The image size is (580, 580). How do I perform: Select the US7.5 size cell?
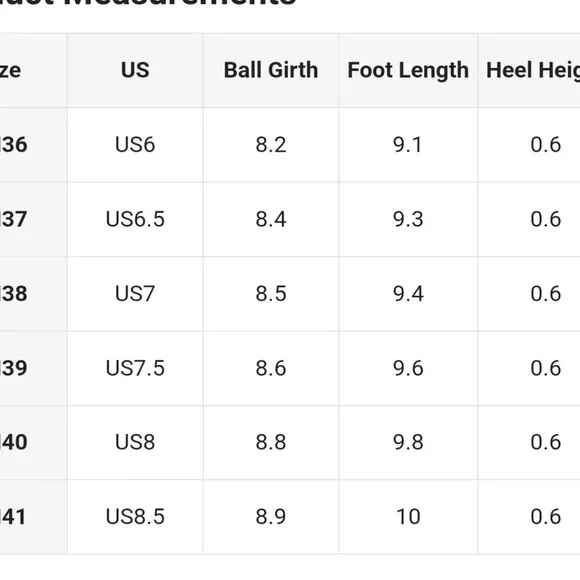point(135,368)
